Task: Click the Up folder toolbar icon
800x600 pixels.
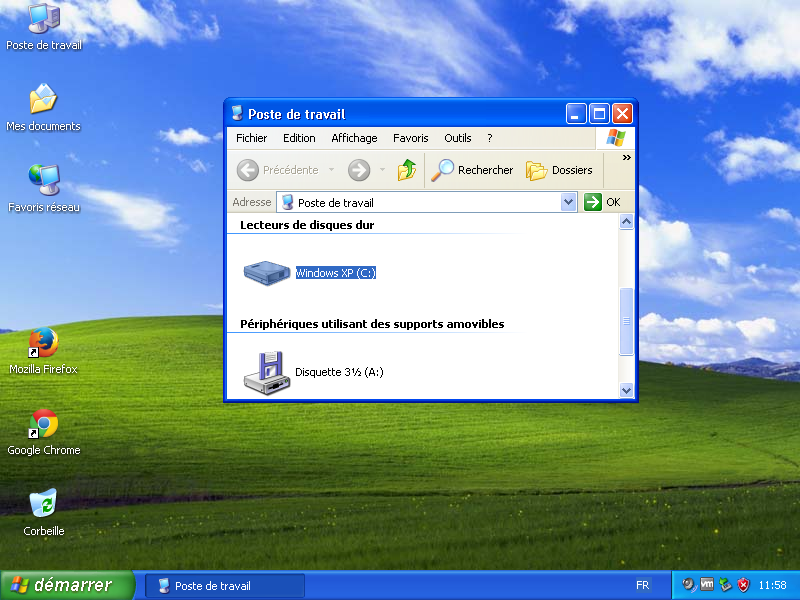Action: (x=407, y=170)
